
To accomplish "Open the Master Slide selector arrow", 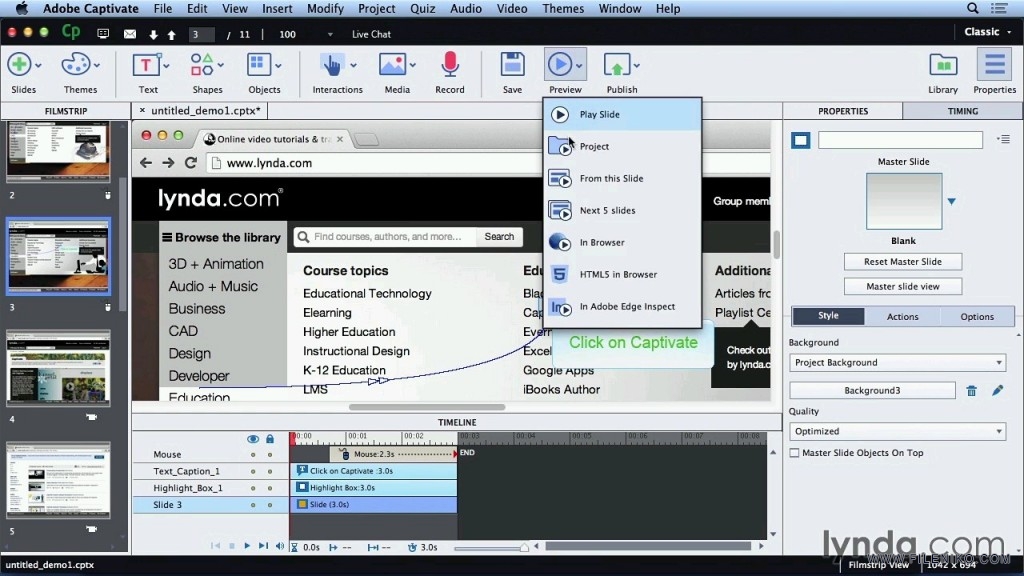I will (x=953, y=203).
